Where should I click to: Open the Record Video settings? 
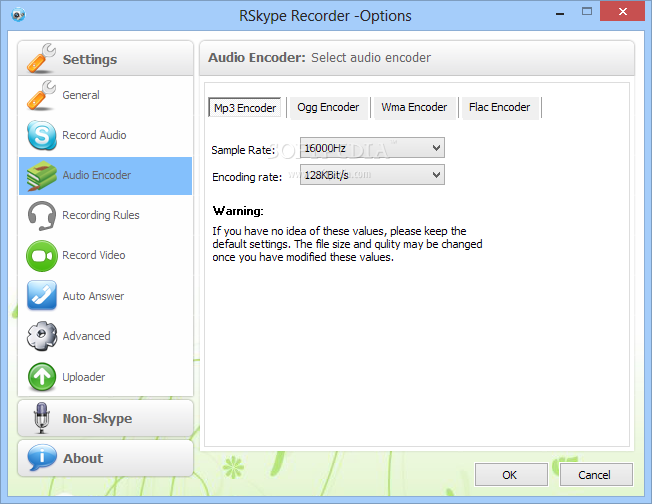pyautogui.click(x=105, y=255)
